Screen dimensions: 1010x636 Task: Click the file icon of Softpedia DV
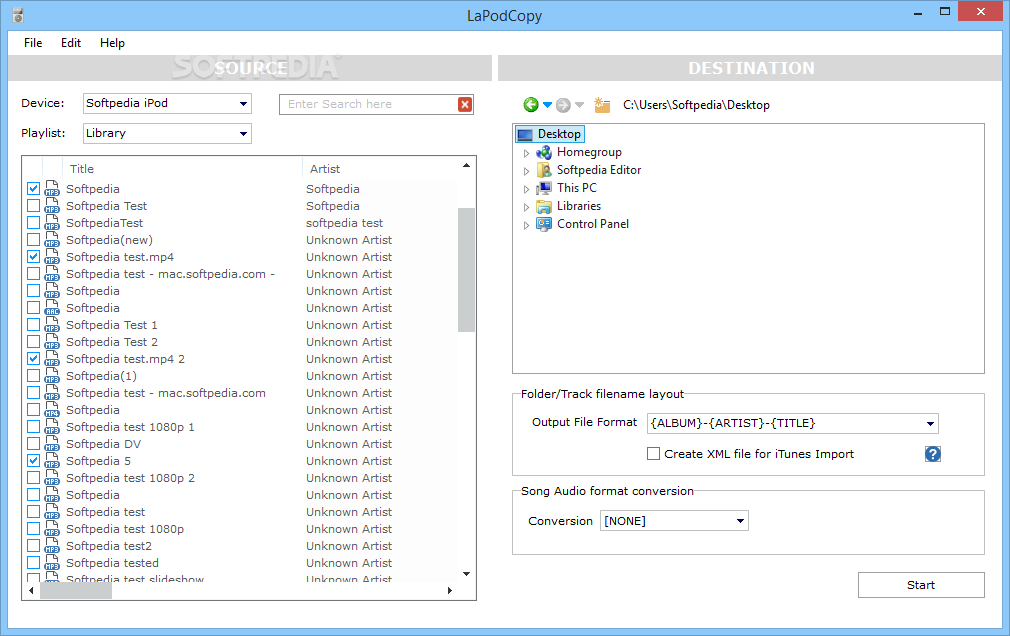52,444
